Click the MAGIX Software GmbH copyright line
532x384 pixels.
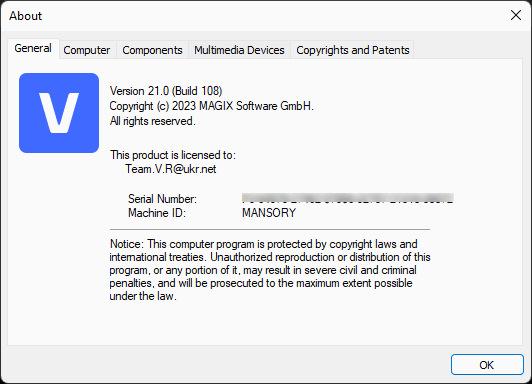(x=211, y=106)
